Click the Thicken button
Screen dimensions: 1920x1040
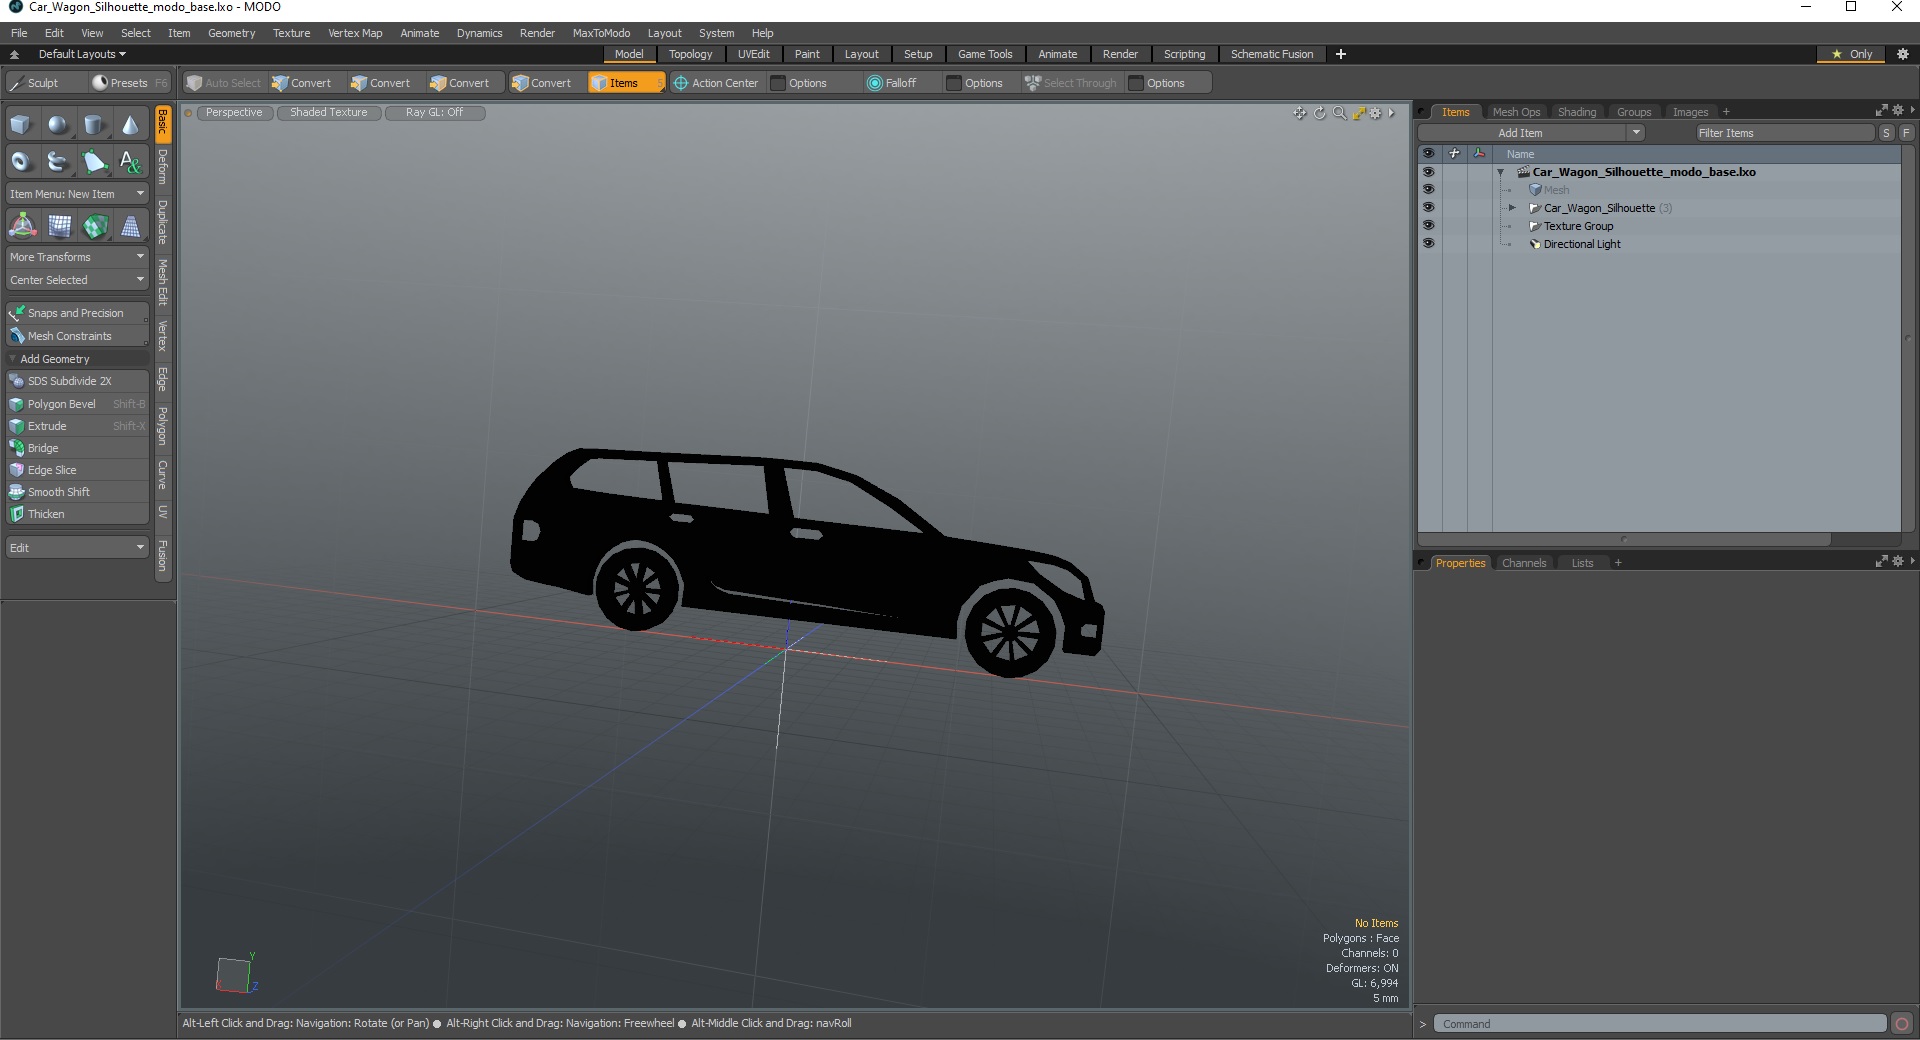click(x=77, y=514)
